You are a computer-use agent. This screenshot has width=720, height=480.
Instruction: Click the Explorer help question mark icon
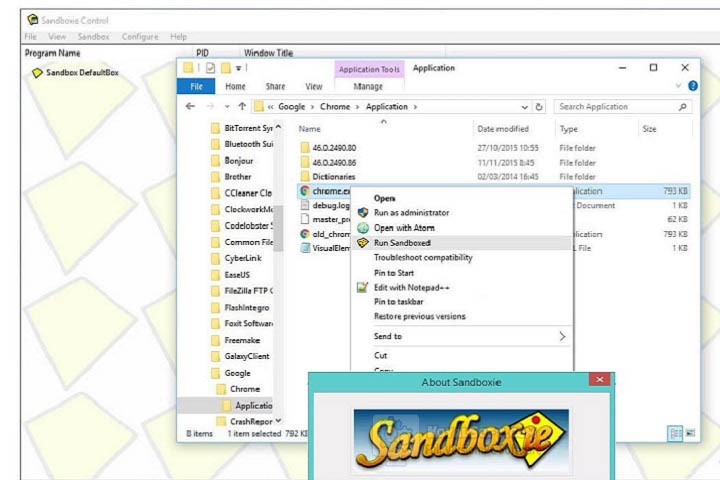click(x=692, y=86)
